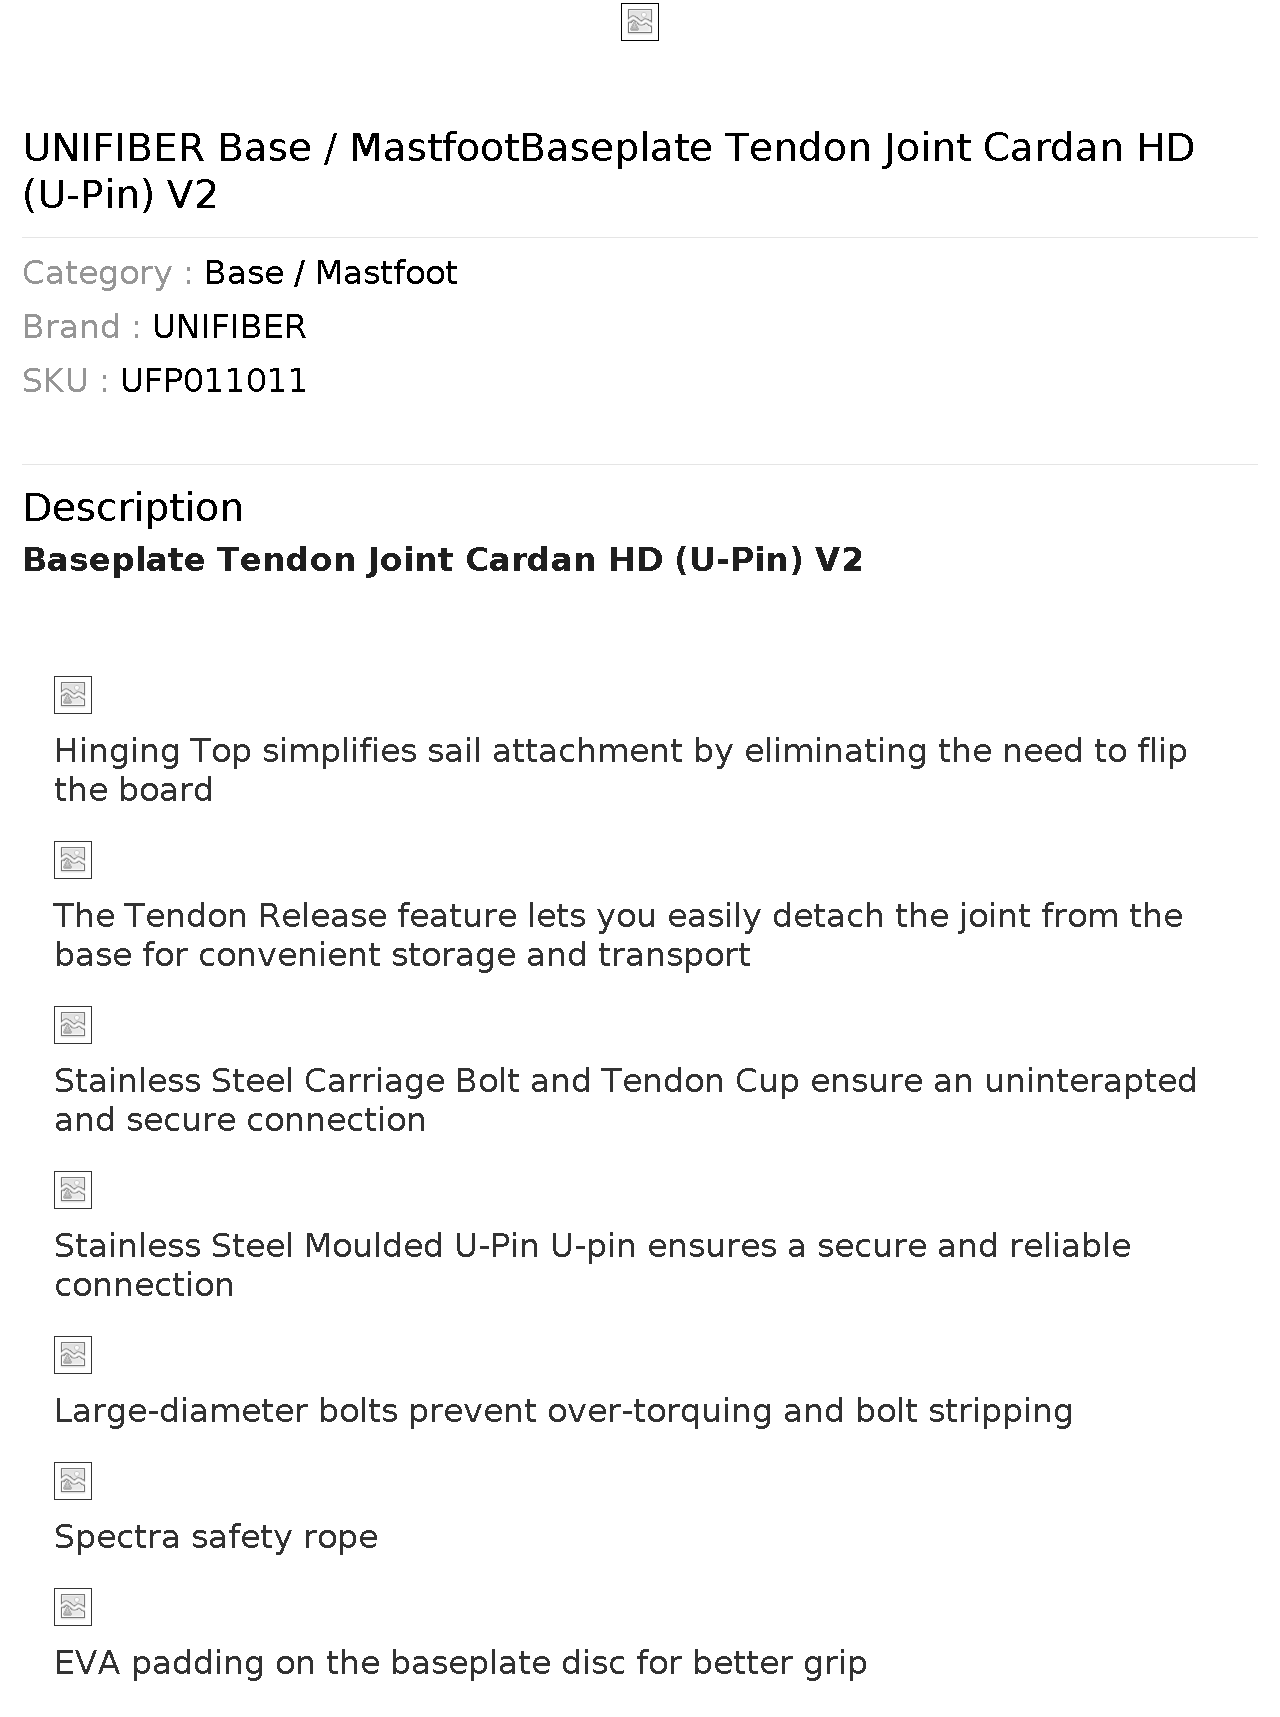
Task: Click bold Baseplate Tendon Joint Cardan subtitle
Action: [x=442, y=560]
